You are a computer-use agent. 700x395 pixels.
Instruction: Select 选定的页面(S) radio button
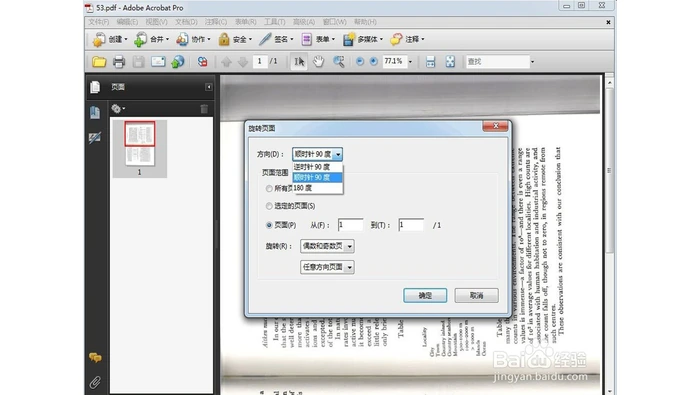[269, 206]
